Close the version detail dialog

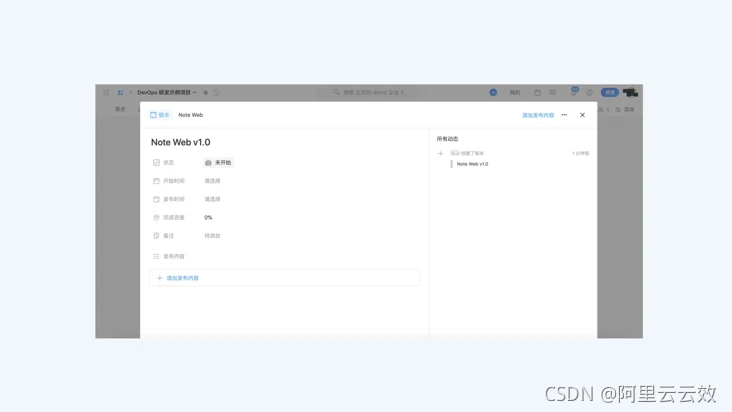(582, 115)
